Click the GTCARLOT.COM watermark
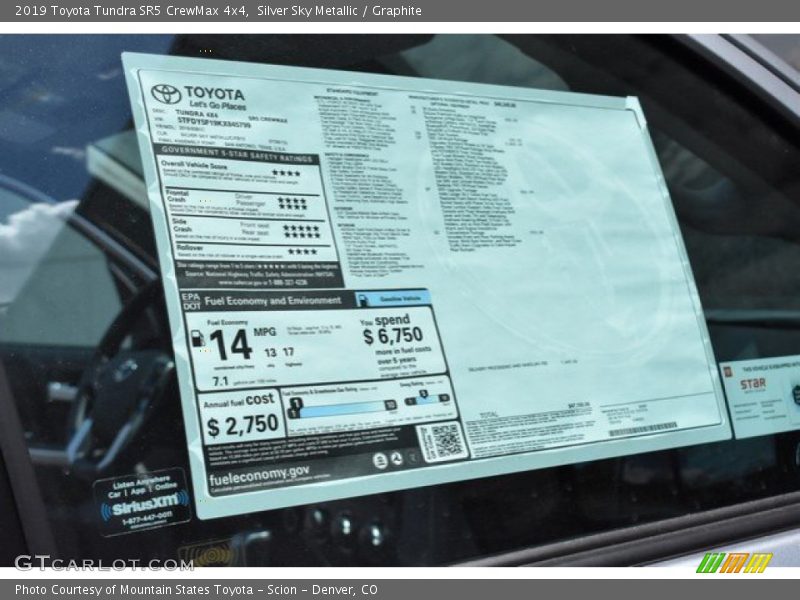 tap(103, 563)
